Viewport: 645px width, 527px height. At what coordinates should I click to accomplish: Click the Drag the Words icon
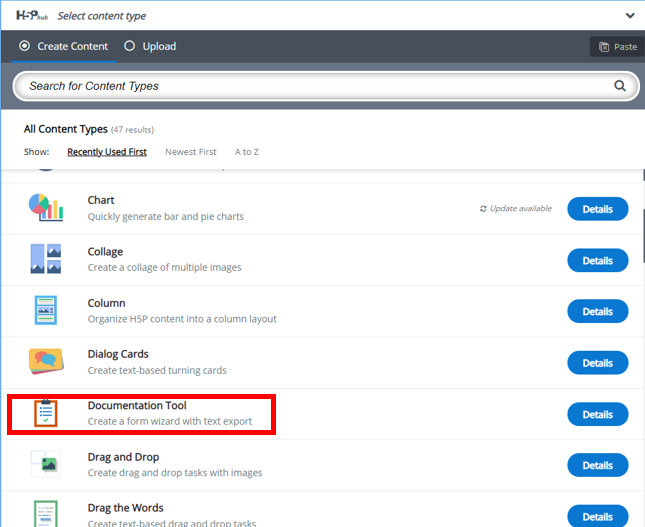(x=46, y=511)
